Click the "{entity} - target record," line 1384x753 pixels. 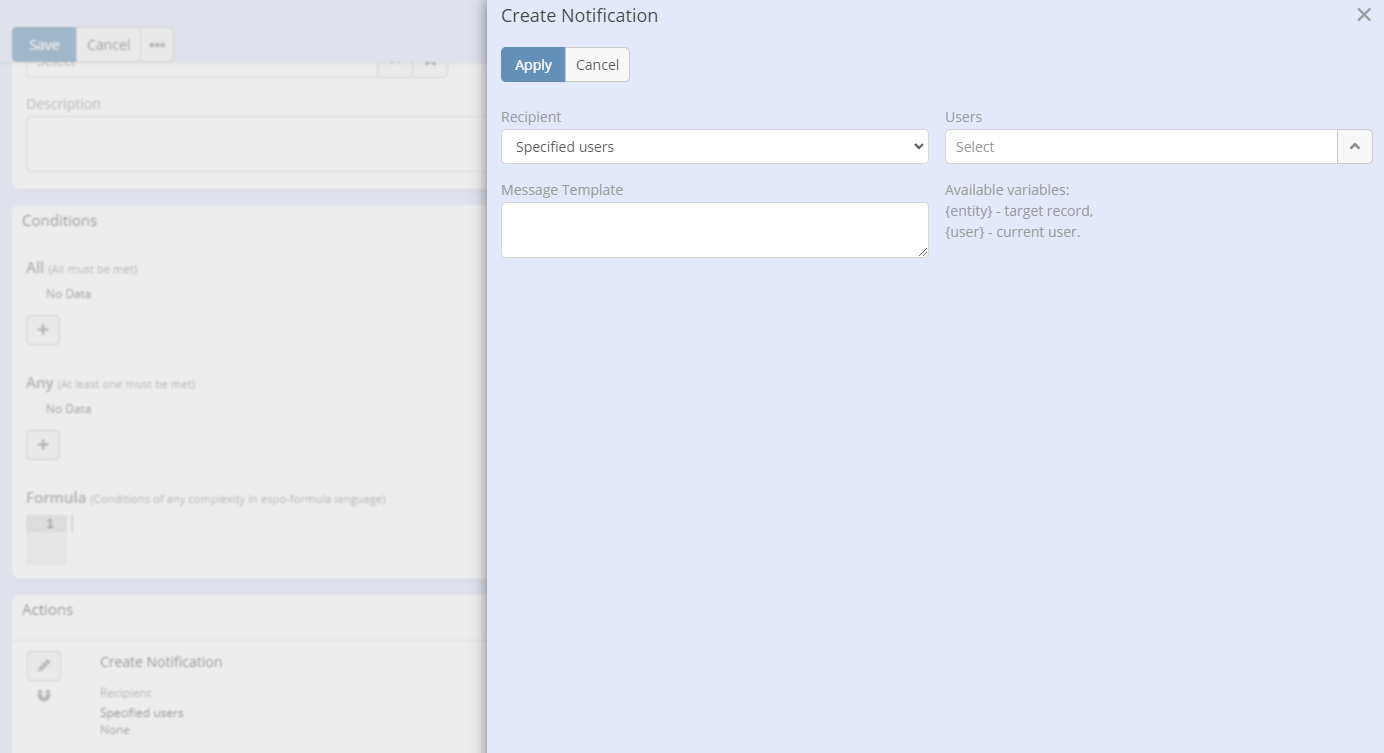[1019, 211]
